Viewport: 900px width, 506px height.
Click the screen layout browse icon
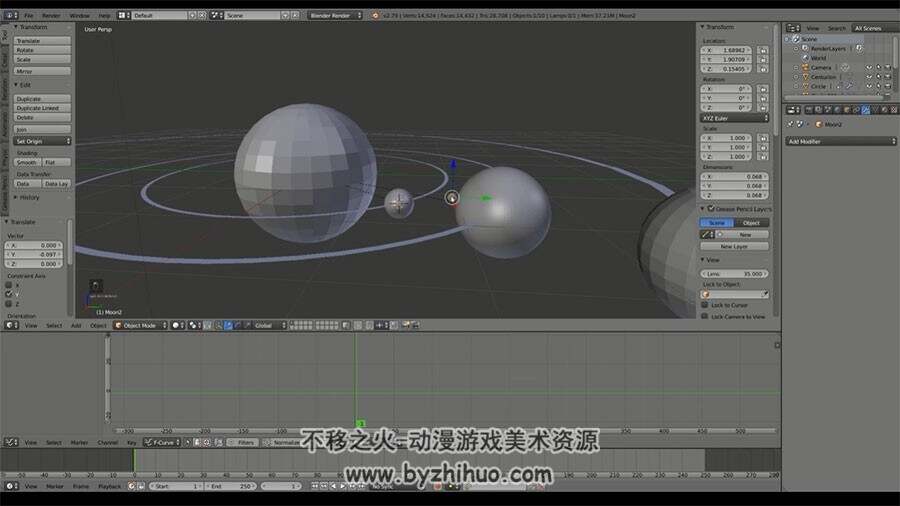123,15
